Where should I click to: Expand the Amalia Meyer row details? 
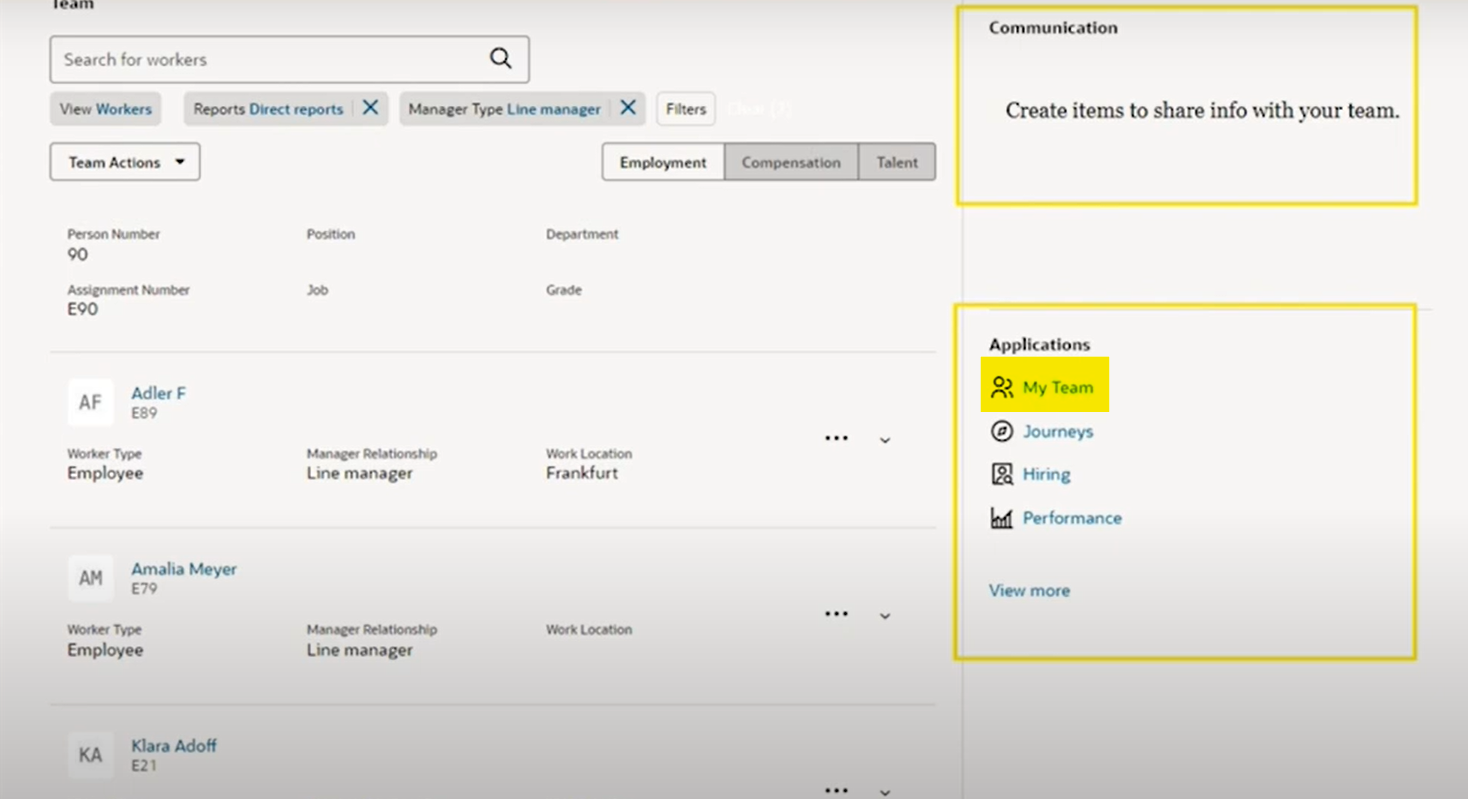coord(884,615)
